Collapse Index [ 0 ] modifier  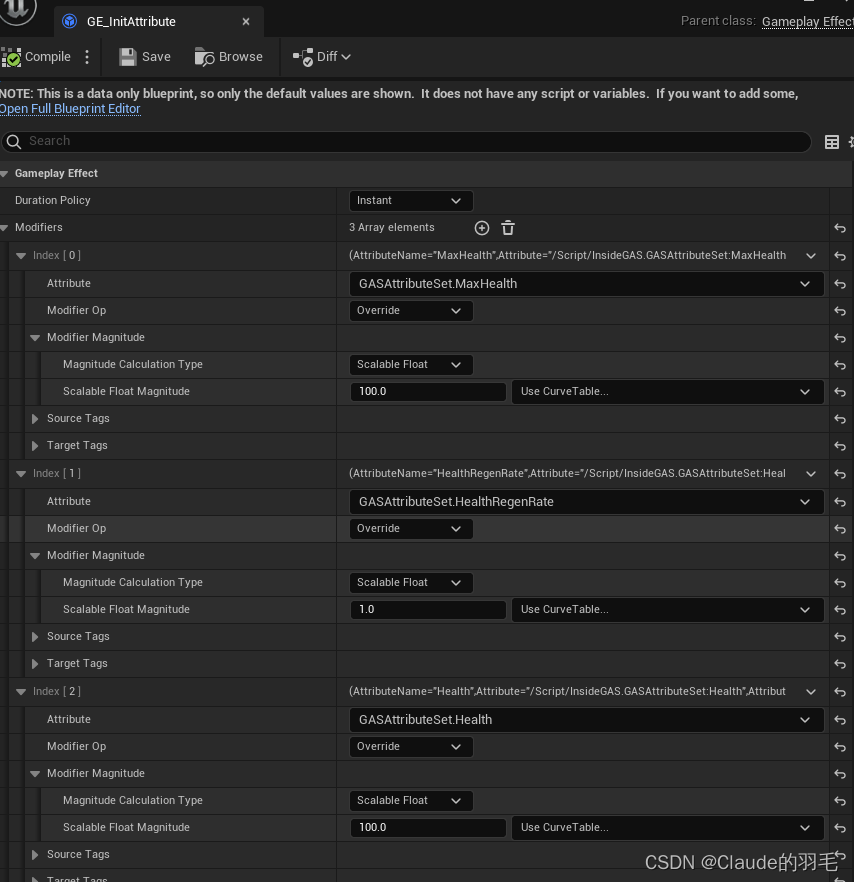point(21,255)
